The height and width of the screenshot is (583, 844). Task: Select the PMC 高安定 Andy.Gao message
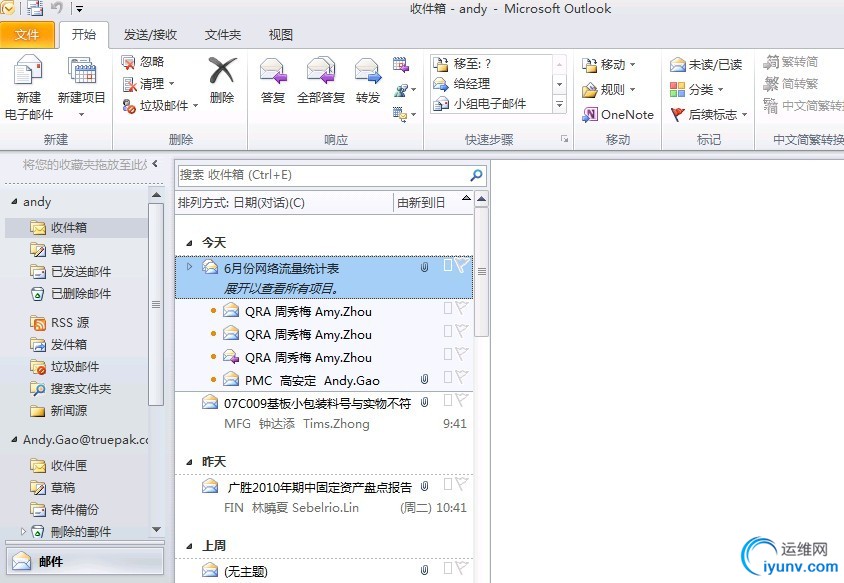pos(324,380)
